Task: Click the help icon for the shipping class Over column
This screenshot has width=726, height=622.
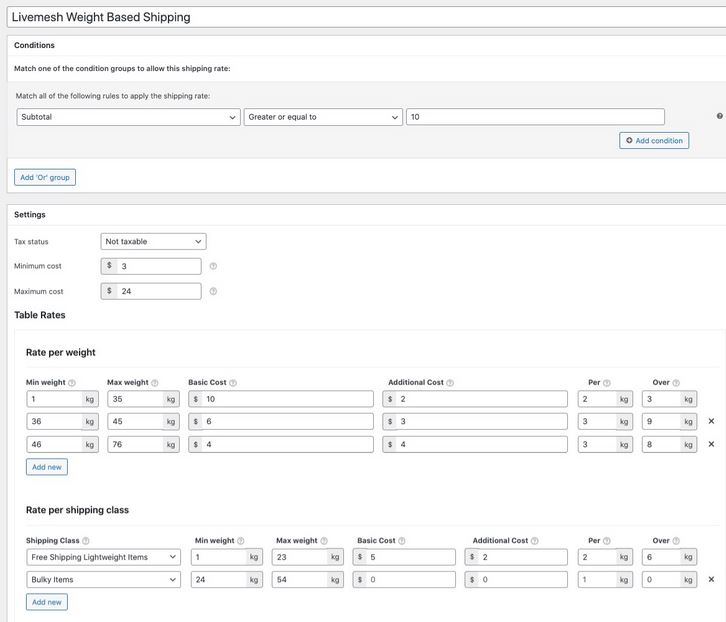Action: click(676, 540)
